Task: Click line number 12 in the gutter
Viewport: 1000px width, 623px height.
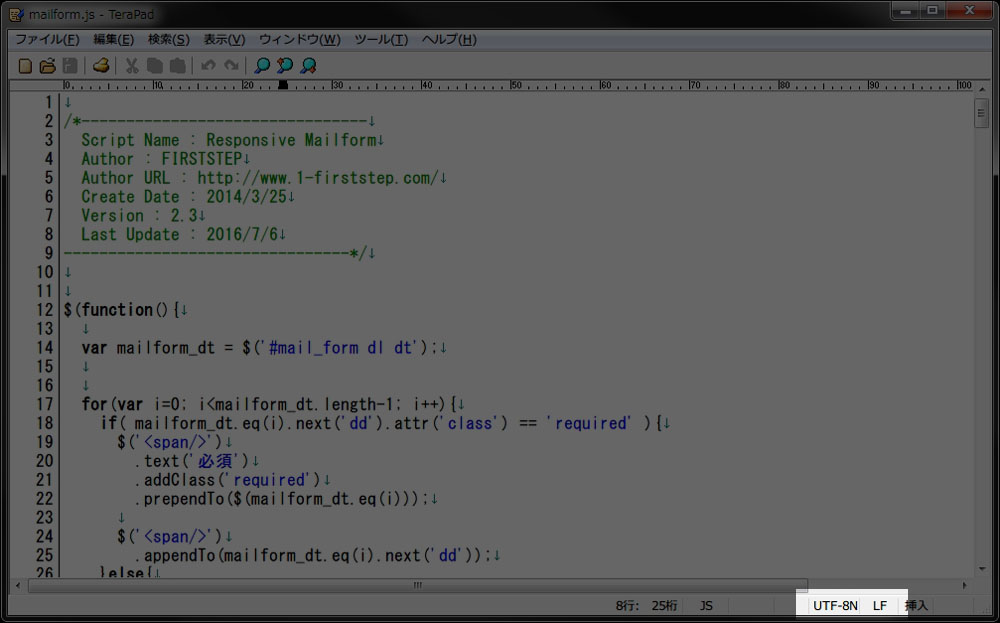Action: pos(45,310)
